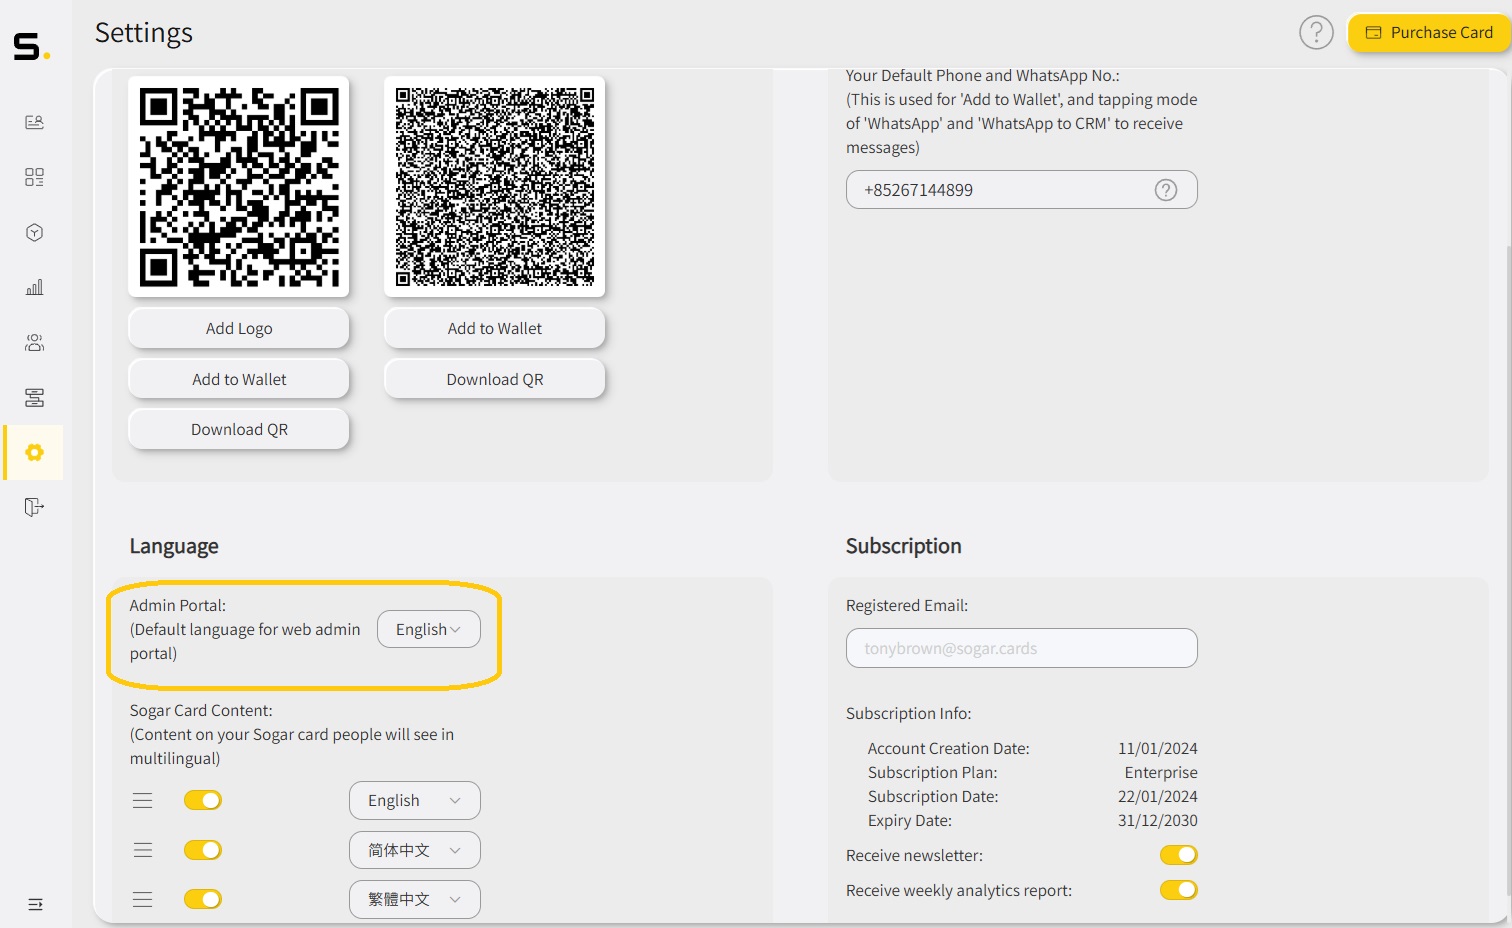Click Add to Wallet under second QR
The width and height of the screenshot is (1512, 928).
tap(495, 328)
